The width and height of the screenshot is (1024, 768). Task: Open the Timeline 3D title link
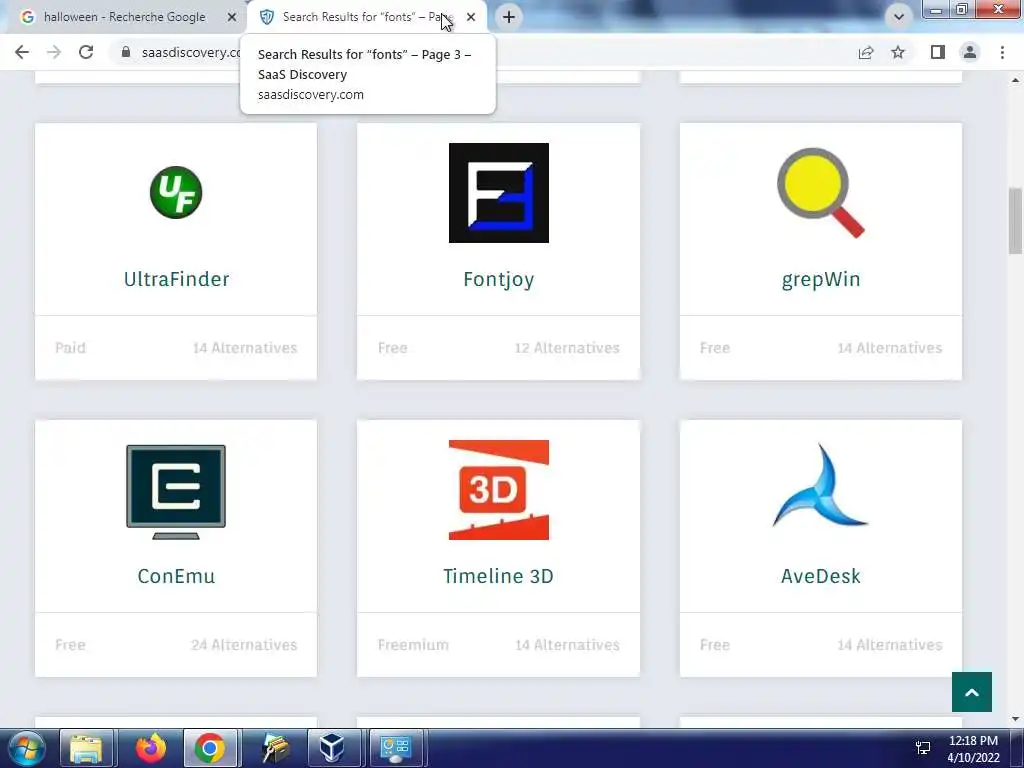[x=498, y=576]
